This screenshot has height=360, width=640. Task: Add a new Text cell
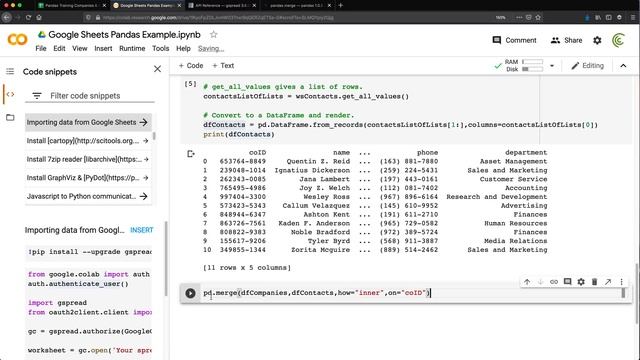click(x=223, y=66)
